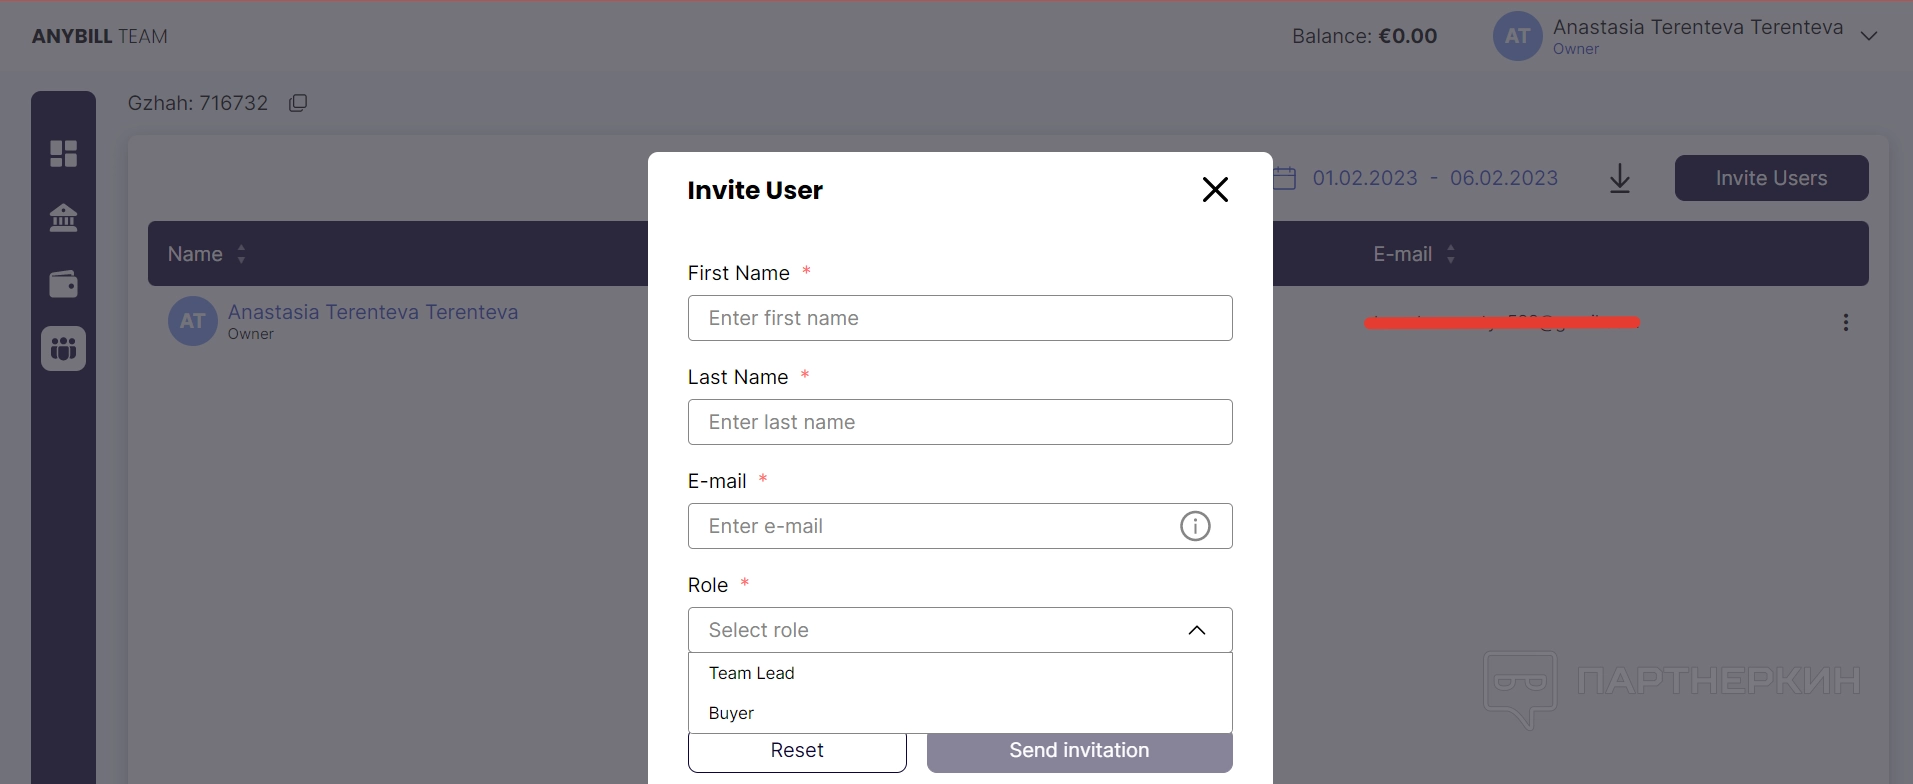Click the e-mail info icon
The height and width of the screenshot is (784, 1913).
click(x=1195, y=526)
